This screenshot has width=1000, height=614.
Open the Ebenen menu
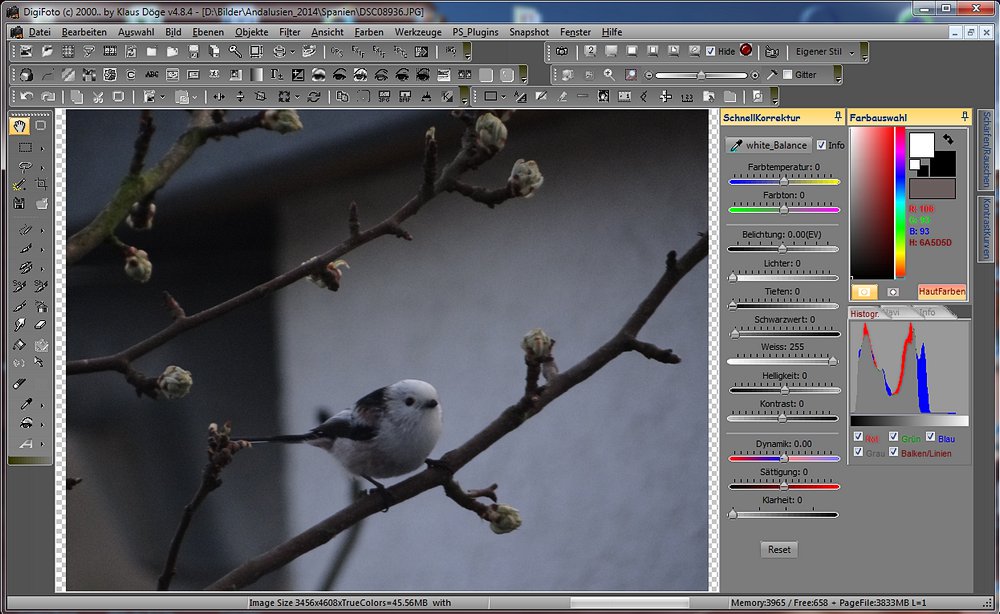click(208, 32)
